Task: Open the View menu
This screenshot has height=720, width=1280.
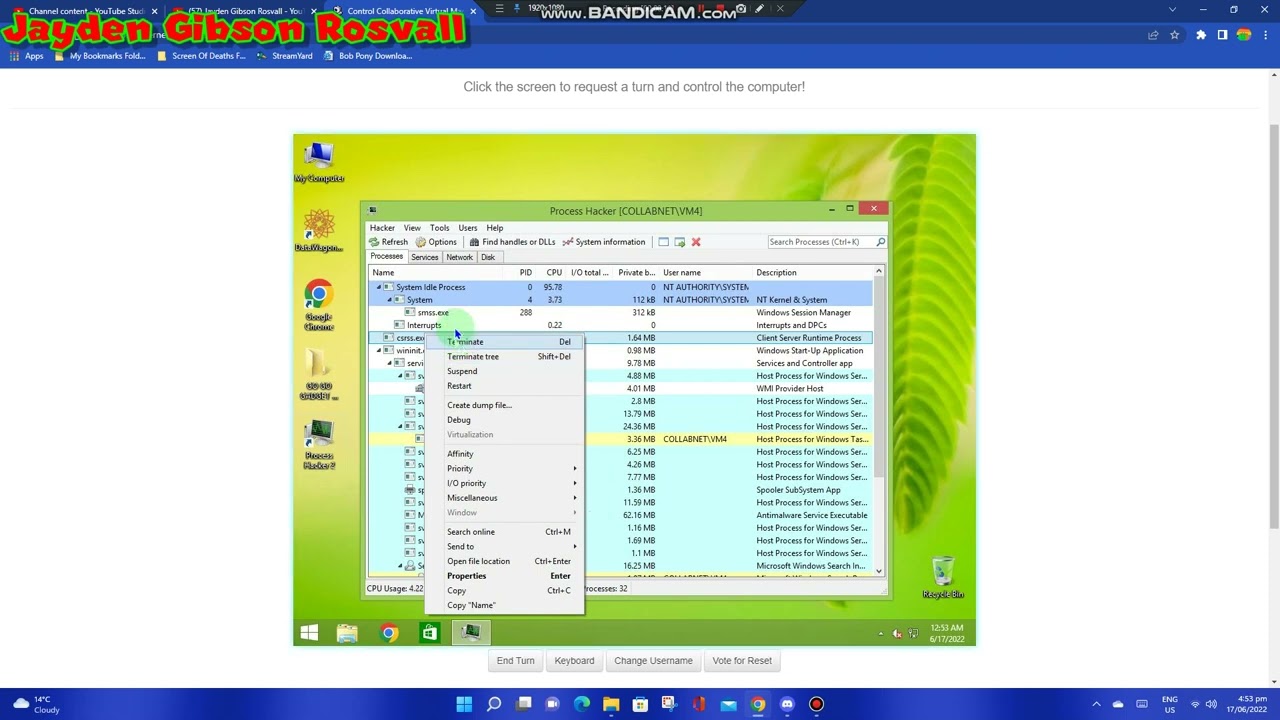Action: [x=412, y=228]
